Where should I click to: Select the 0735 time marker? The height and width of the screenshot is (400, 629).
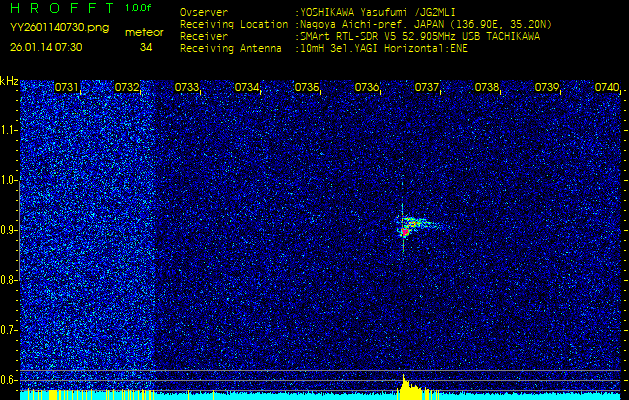pos(307,88)
